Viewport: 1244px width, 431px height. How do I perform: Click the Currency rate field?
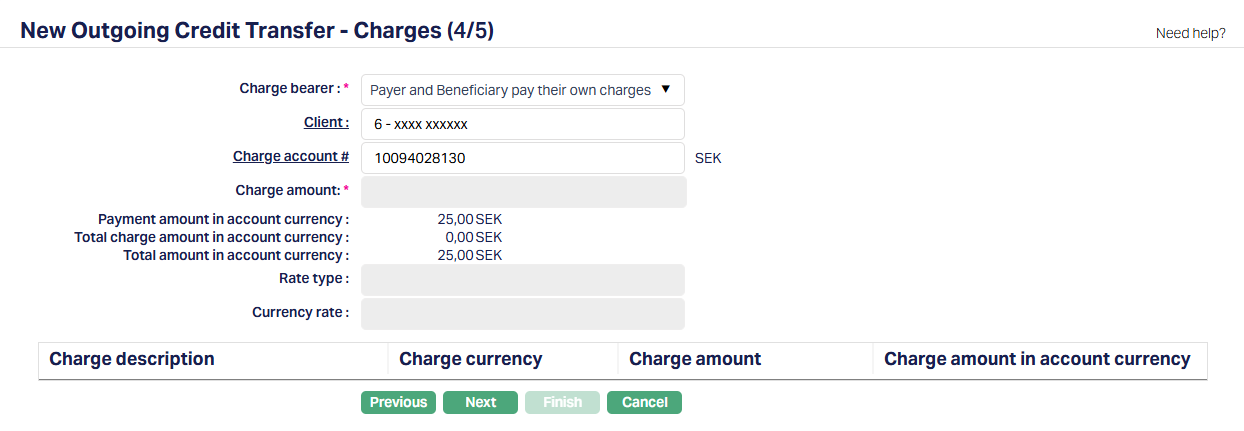[x=522, y=314]
